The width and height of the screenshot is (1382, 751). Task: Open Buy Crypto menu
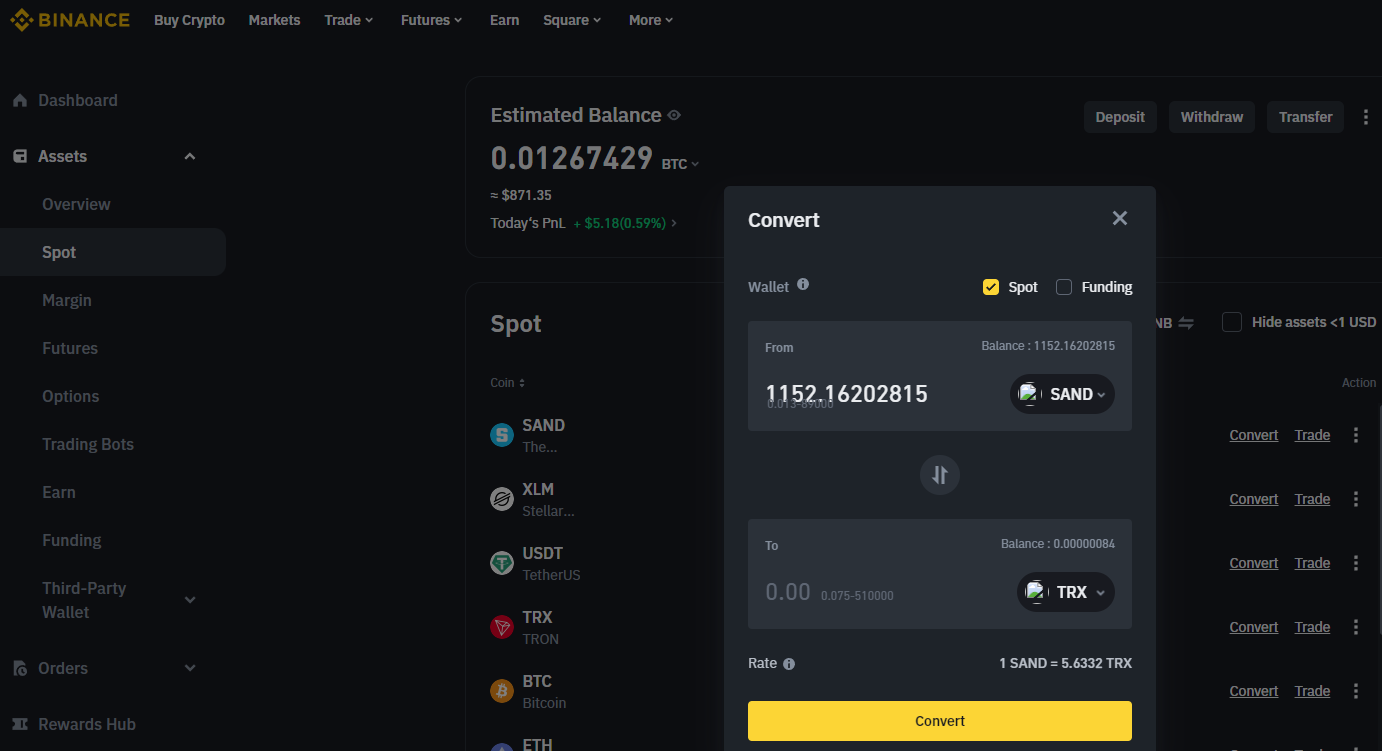[x=189, y=20]
